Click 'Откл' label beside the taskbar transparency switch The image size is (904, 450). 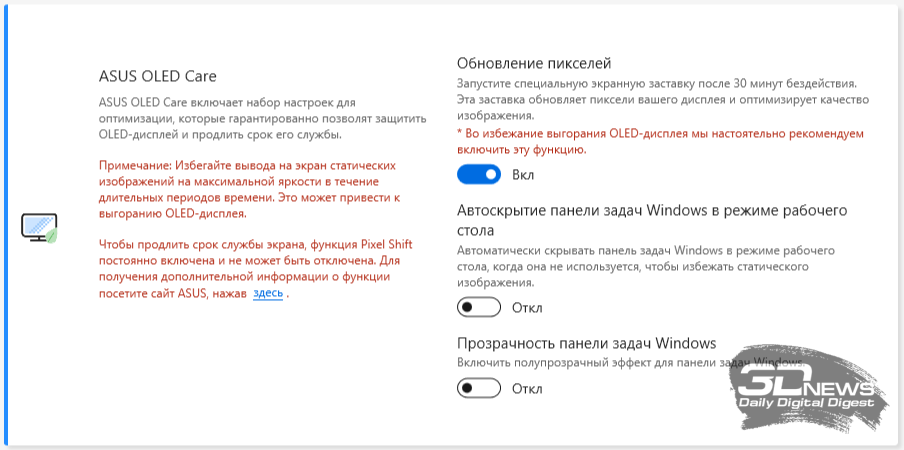[x=526, y=387]
